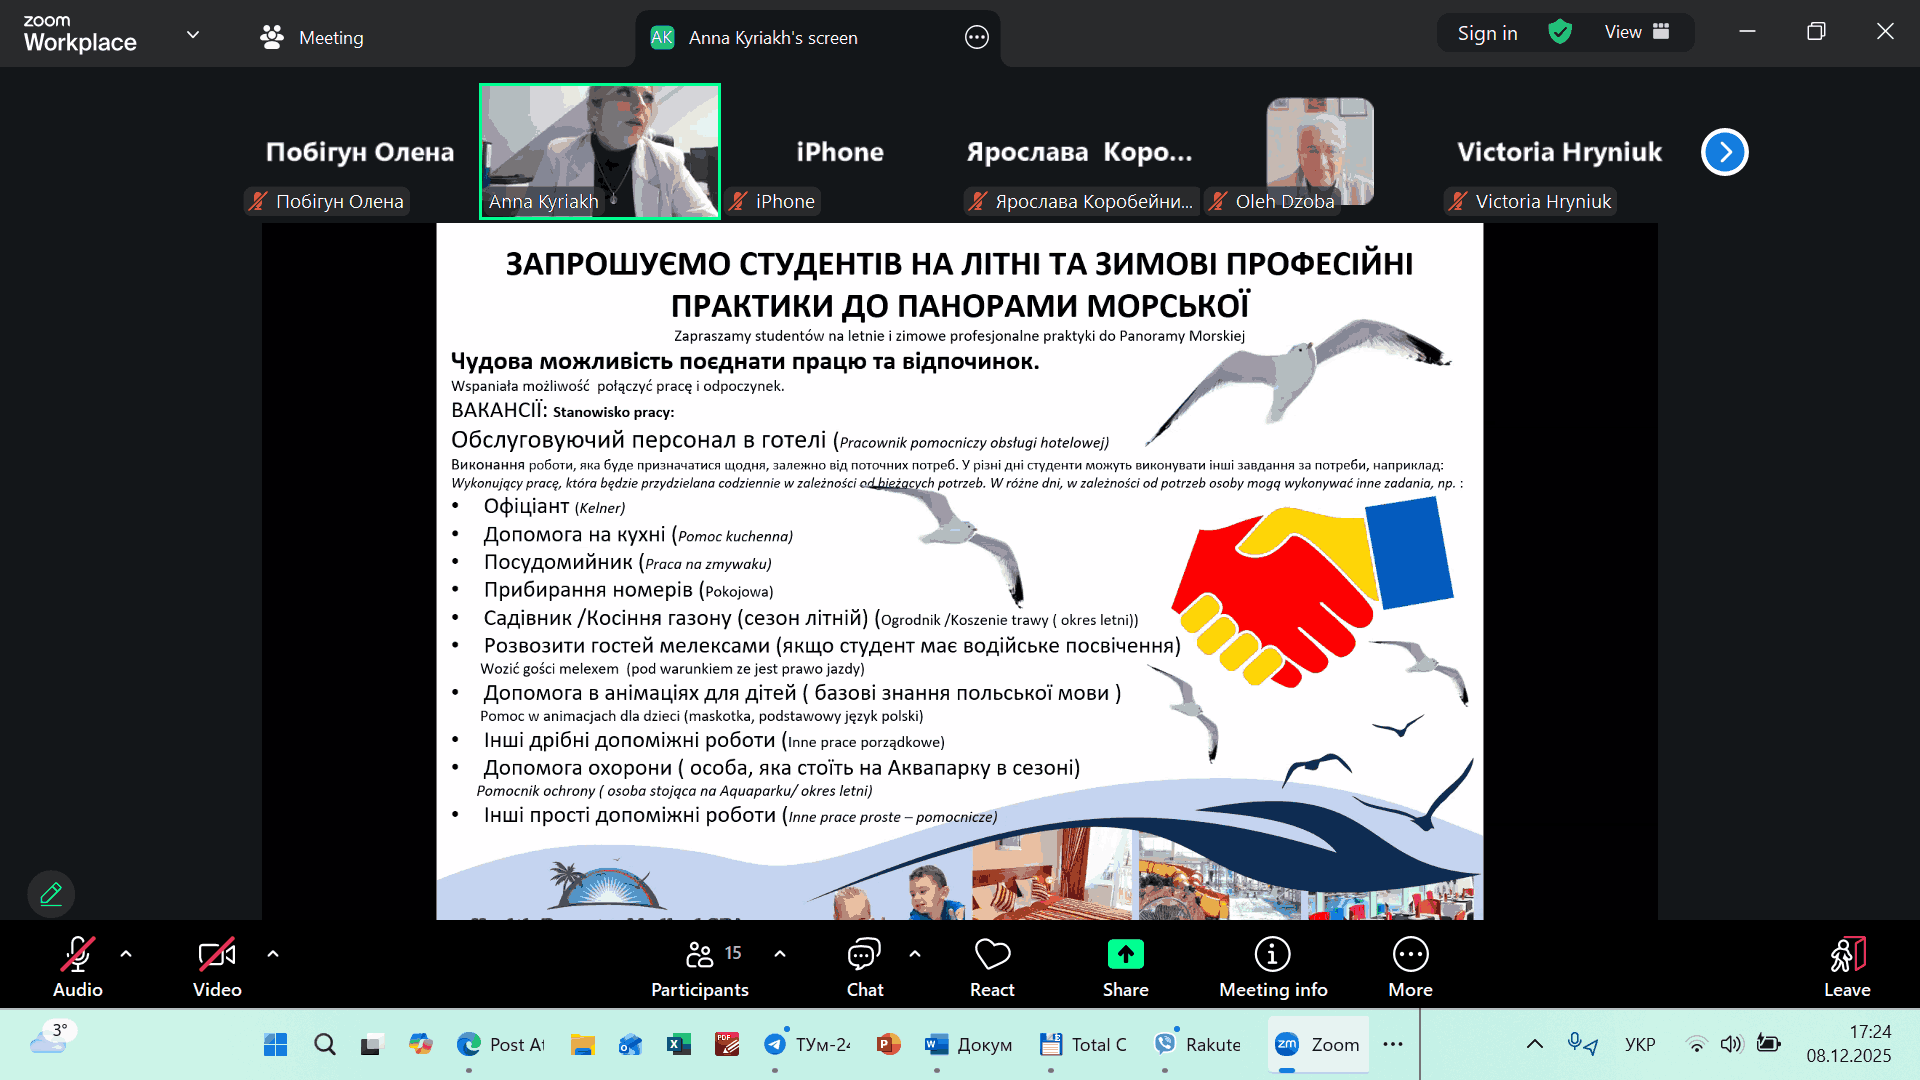This screenshot has width=1920, height=1080.
Task: Click the green Share screen icon
Action: coord(1125,955)
